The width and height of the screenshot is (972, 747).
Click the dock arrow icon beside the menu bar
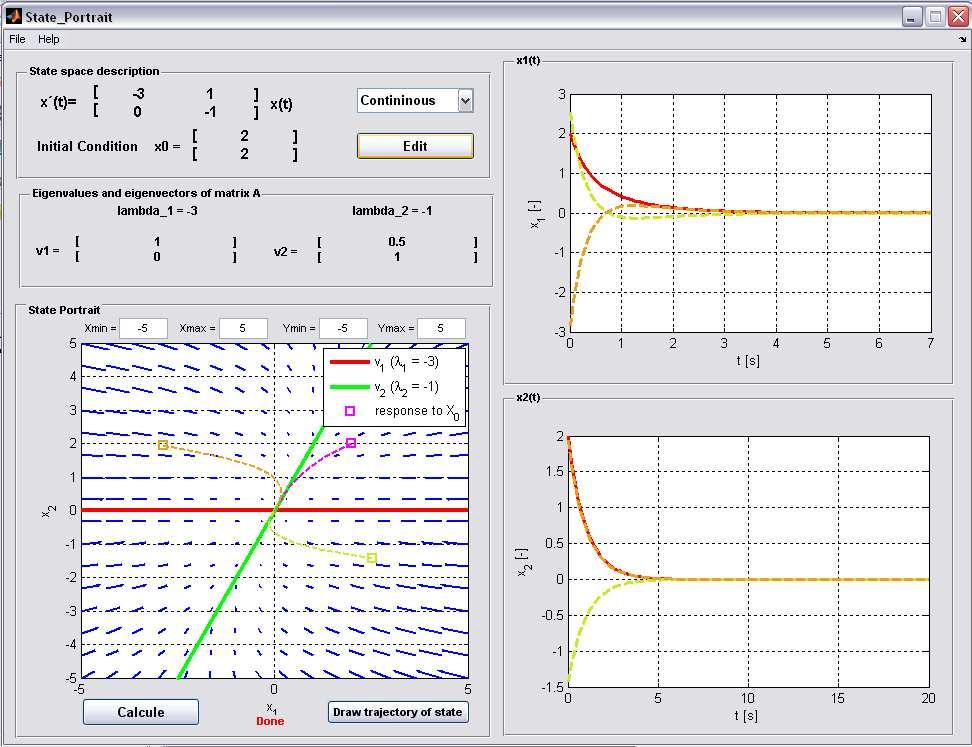tap(962, 39)
